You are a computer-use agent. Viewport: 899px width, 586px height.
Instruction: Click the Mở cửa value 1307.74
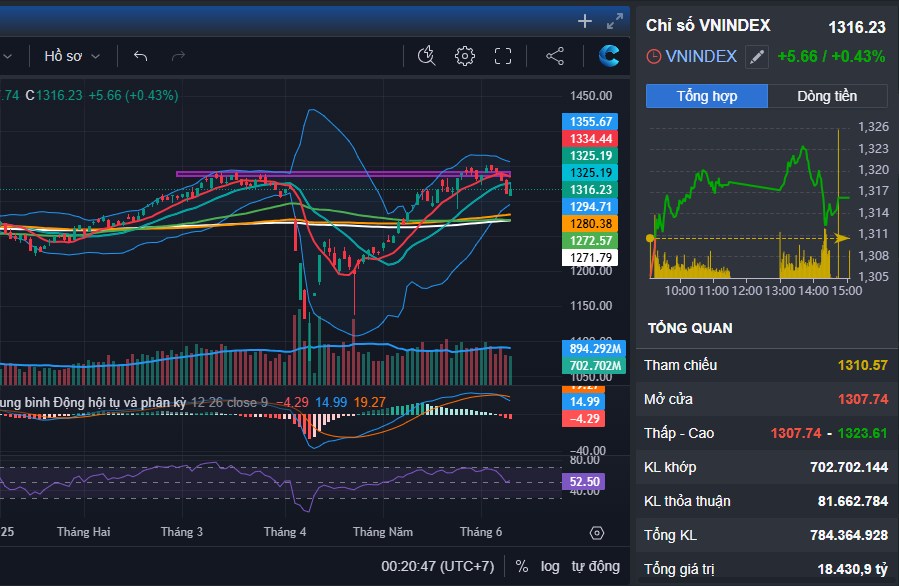click(x=862, y=399)
